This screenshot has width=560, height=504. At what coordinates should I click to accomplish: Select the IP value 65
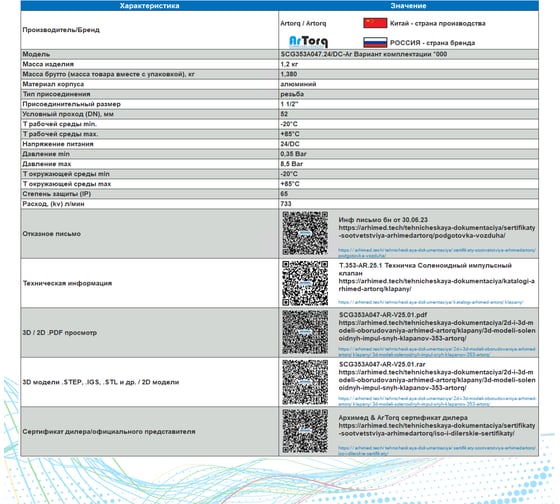tap(284, 194)
